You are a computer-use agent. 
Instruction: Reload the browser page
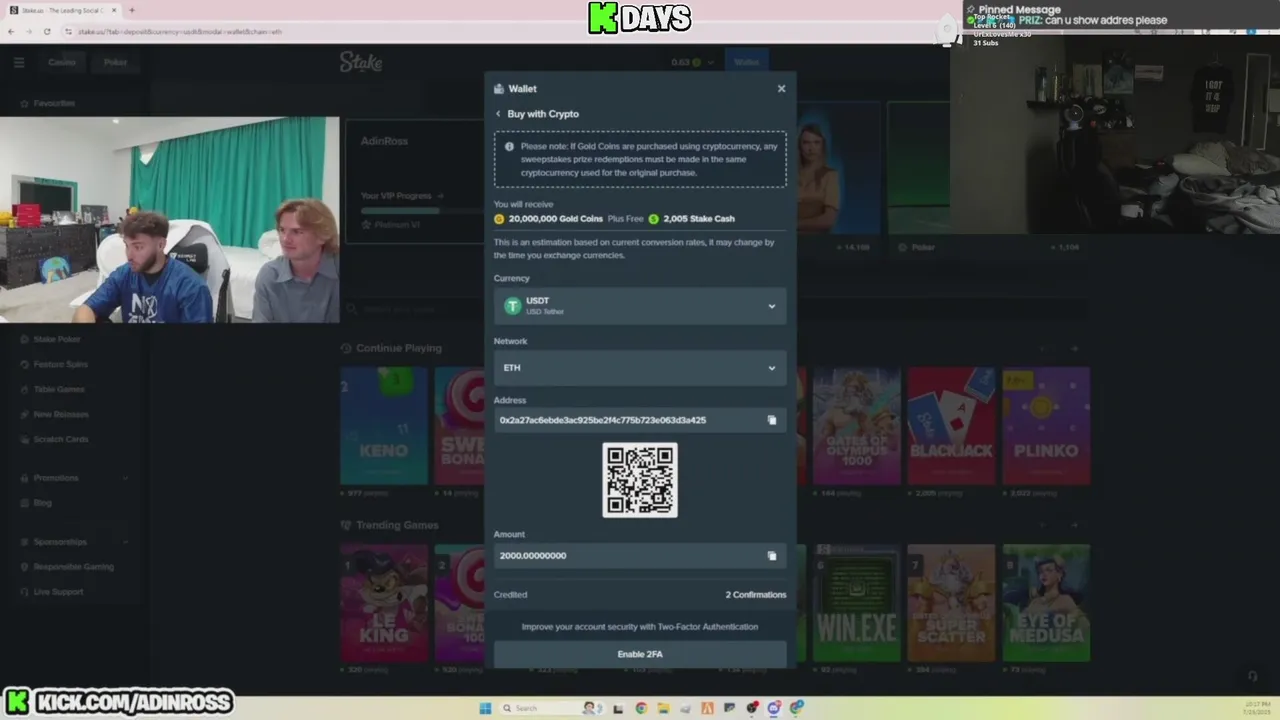point(47,31)
